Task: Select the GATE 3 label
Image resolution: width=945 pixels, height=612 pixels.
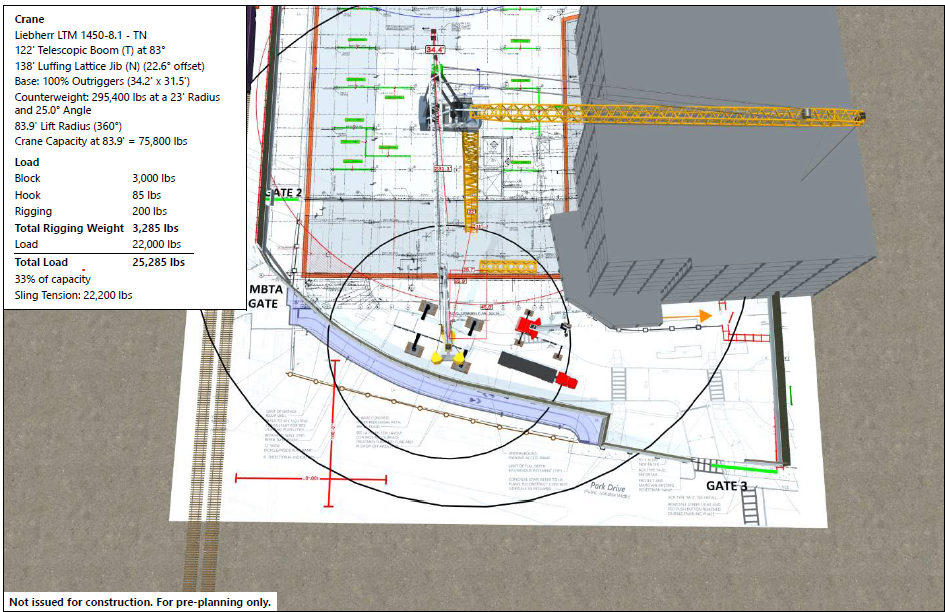Action: [727, 486]
